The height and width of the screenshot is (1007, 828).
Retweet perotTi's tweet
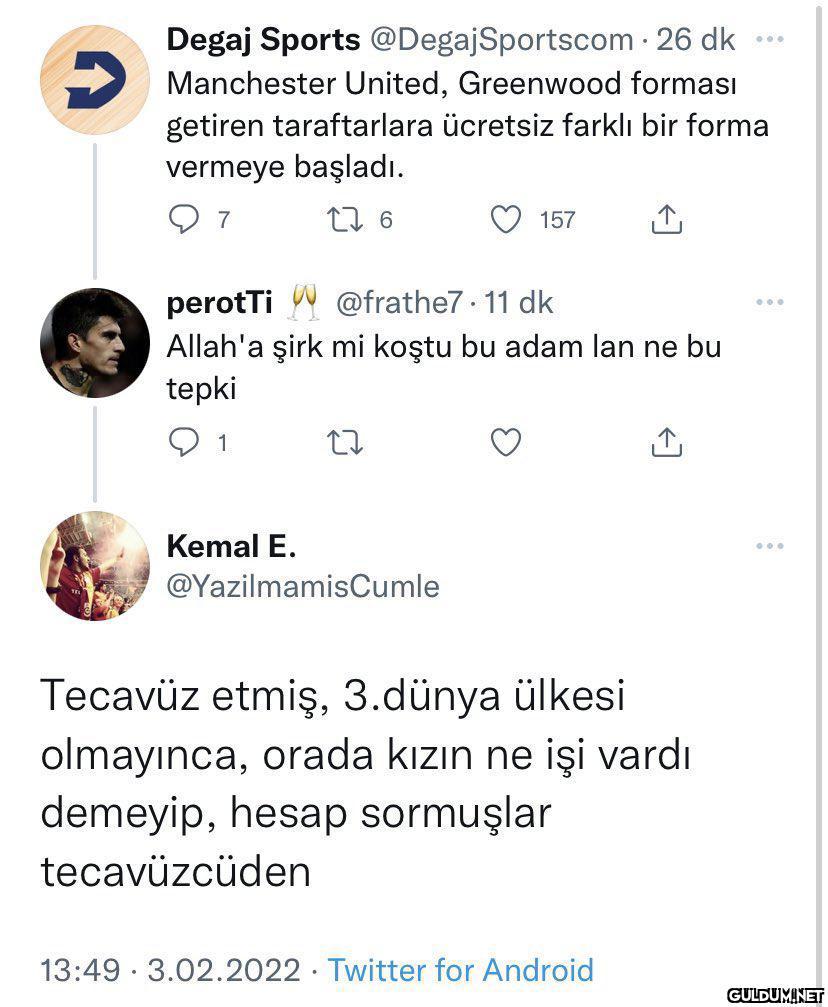pos(346,442)
